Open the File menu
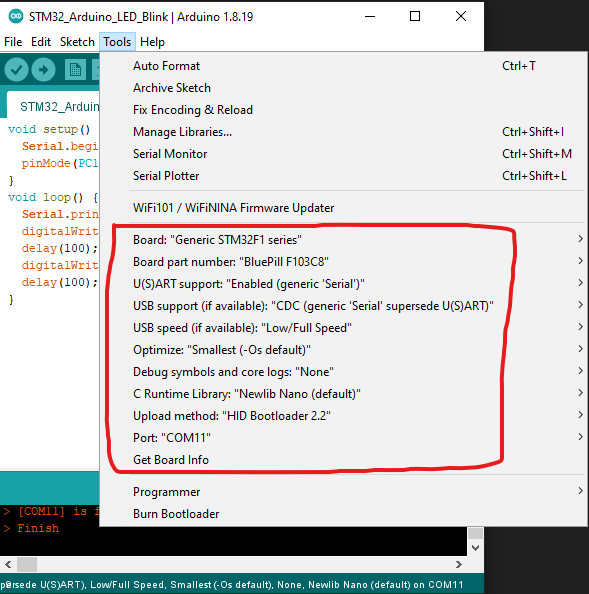This screenshot has width=589, height=594. coord(13,42)
